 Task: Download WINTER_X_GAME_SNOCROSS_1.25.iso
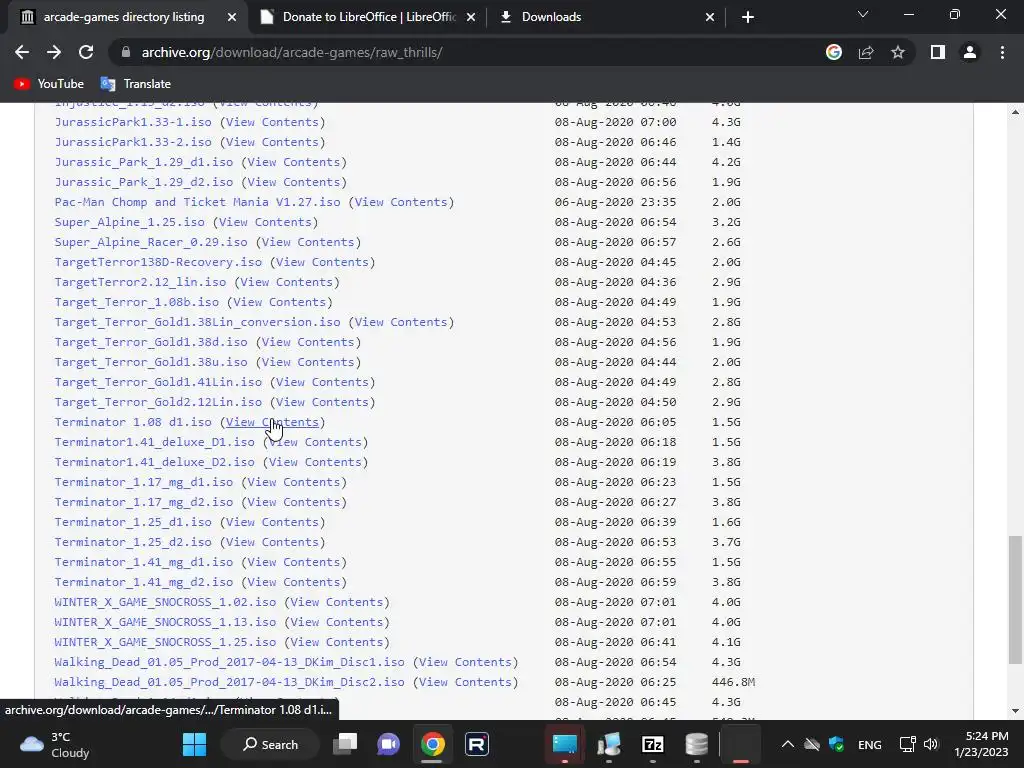pyautogui.click(x=165, y=643)
